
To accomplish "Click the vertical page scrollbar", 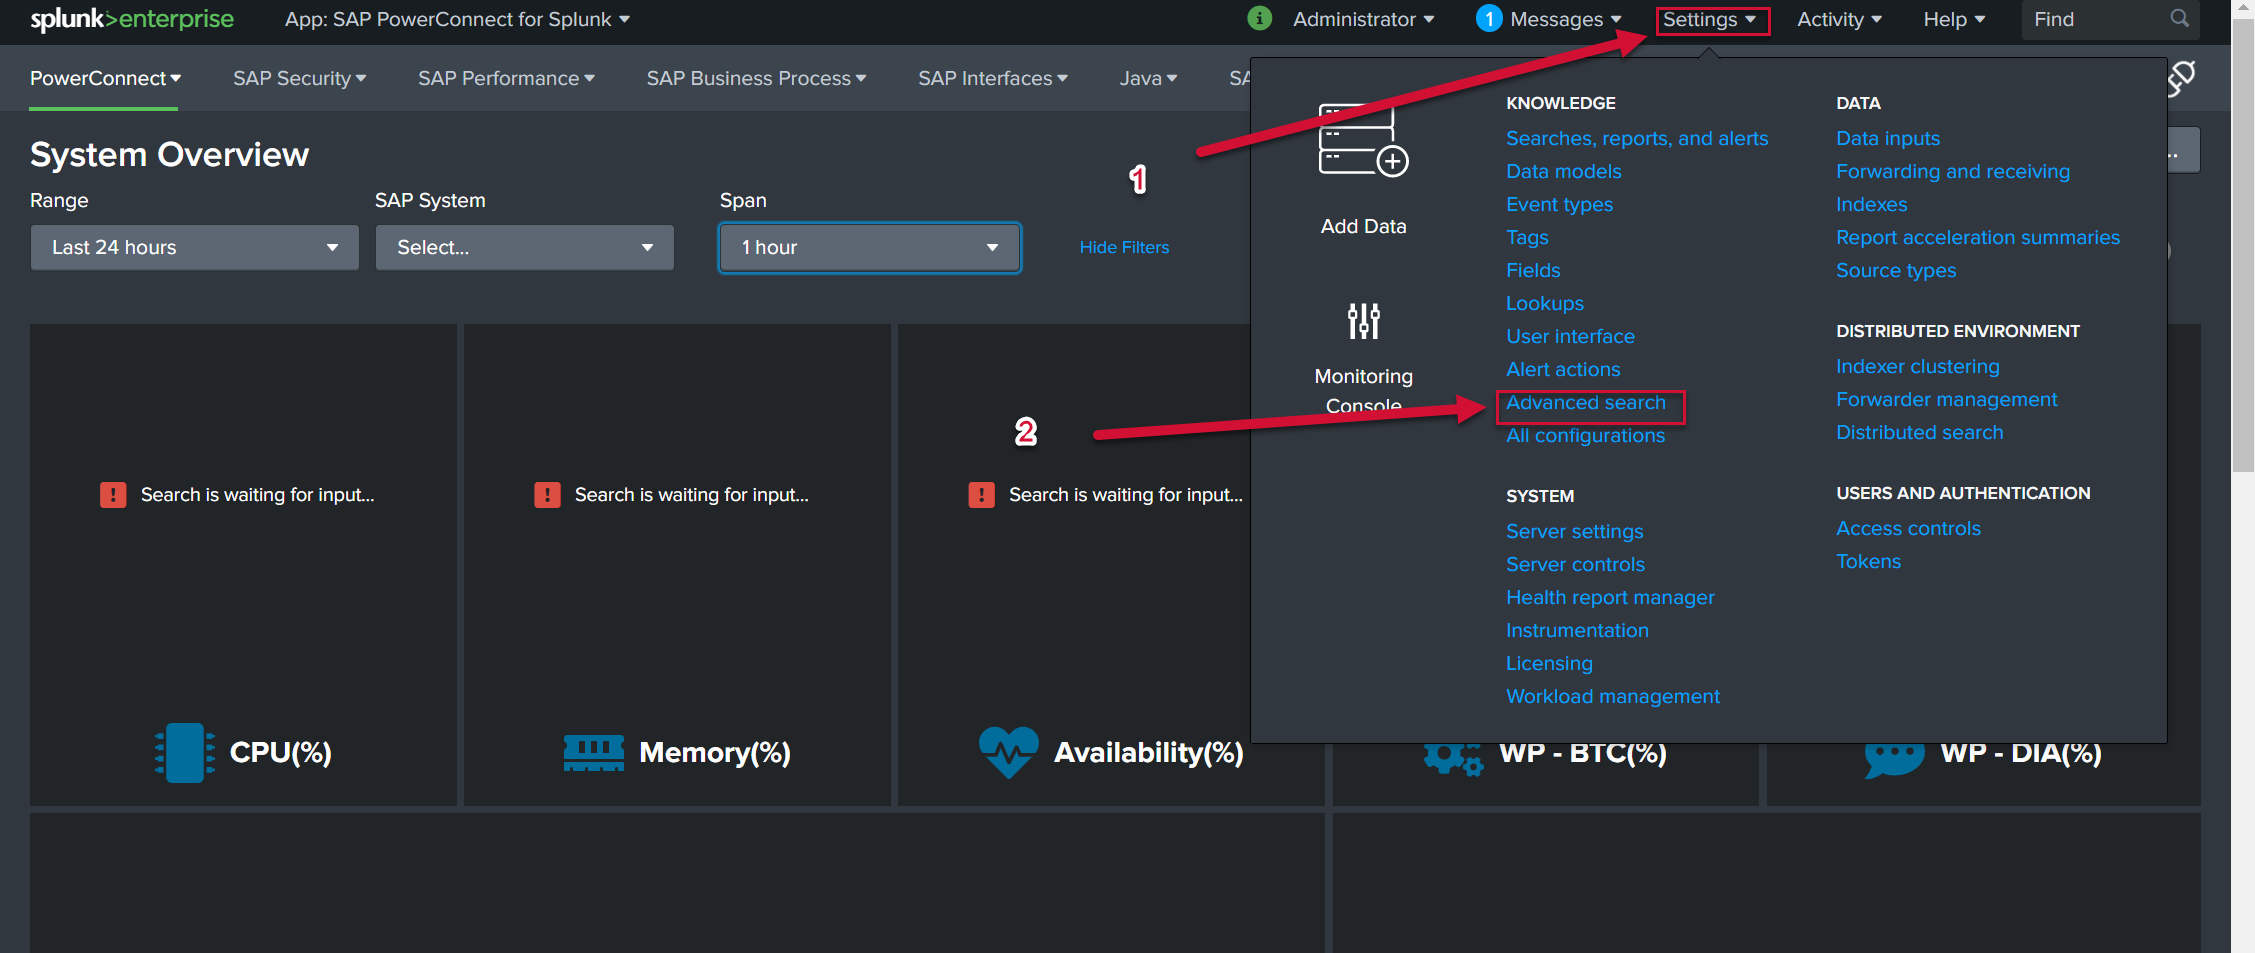I will (x=2242, y=300).
